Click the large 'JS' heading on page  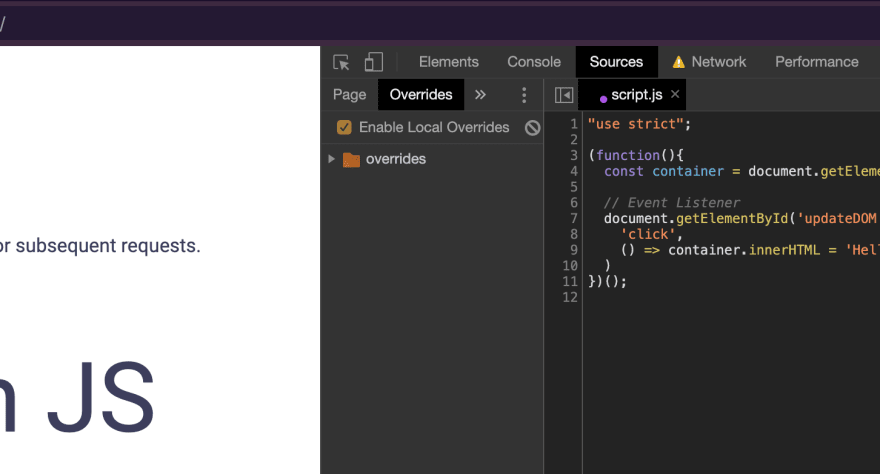(100, 397)
